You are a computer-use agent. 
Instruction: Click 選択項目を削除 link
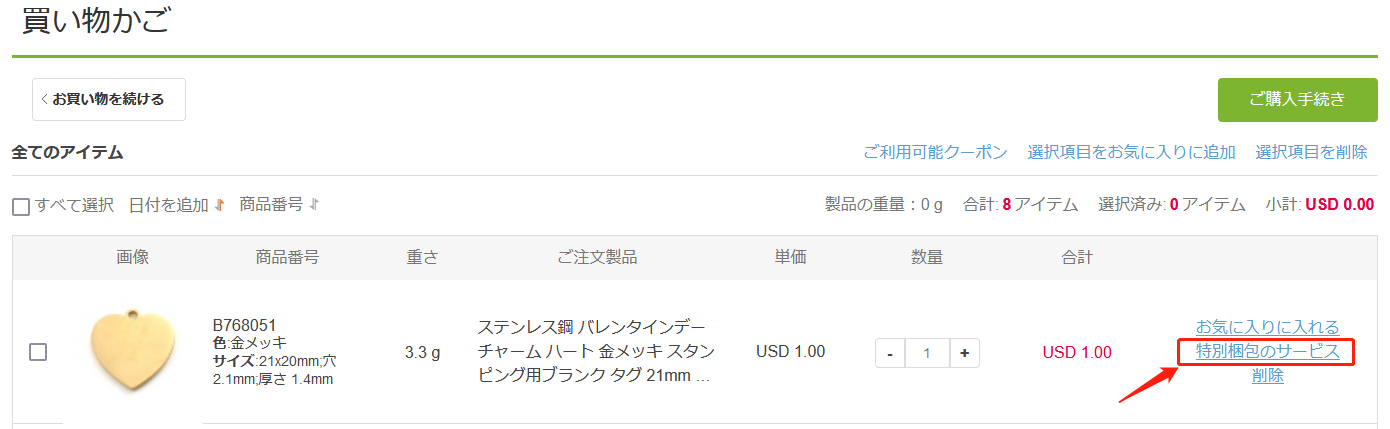click(1312, 152)
